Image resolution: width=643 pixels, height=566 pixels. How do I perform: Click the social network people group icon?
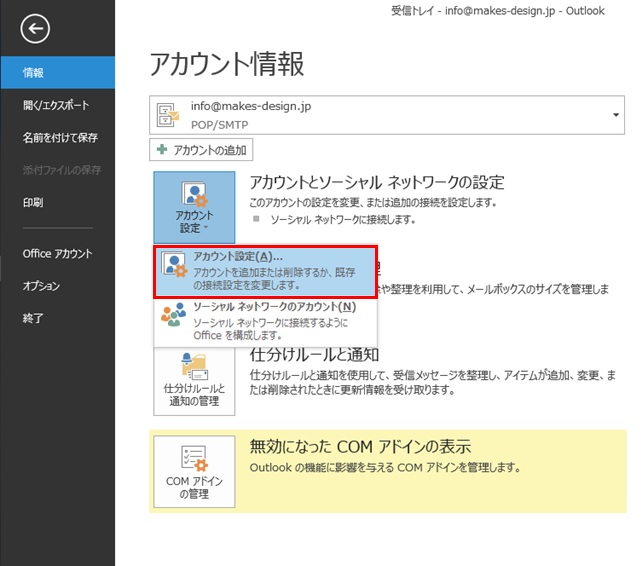pyautogui.click(x=173, y=315)
